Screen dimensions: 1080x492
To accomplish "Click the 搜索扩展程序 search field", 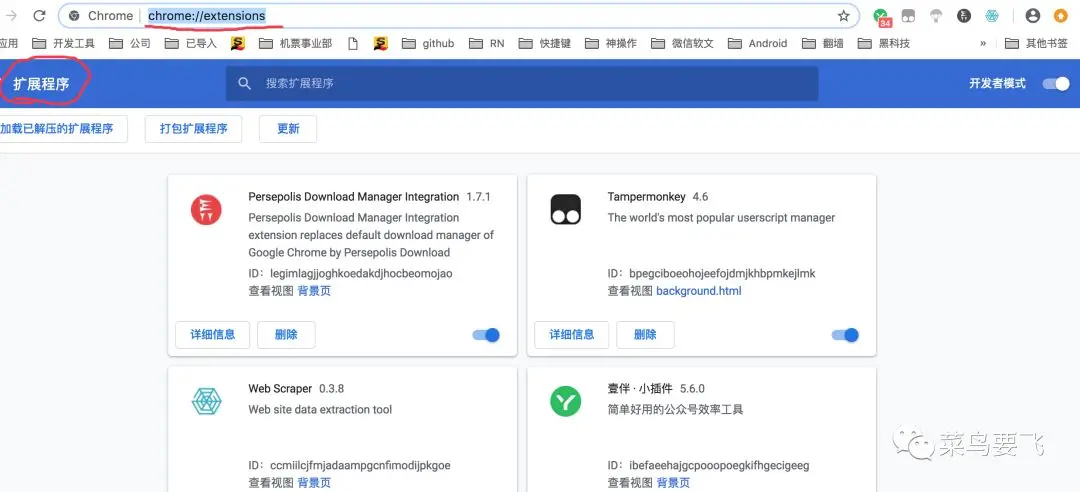I will pyautogui.click(x=522, y=83).
